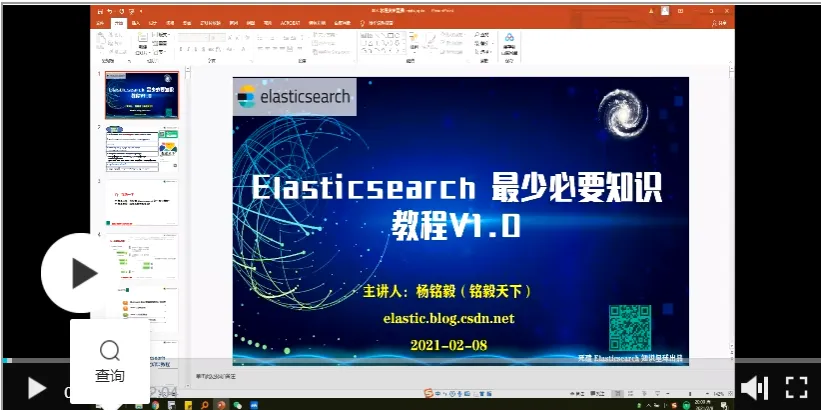821x410 pixels.
Task: Click the Find (查找) button in the Editing group
Action: [x=481, y=35]
